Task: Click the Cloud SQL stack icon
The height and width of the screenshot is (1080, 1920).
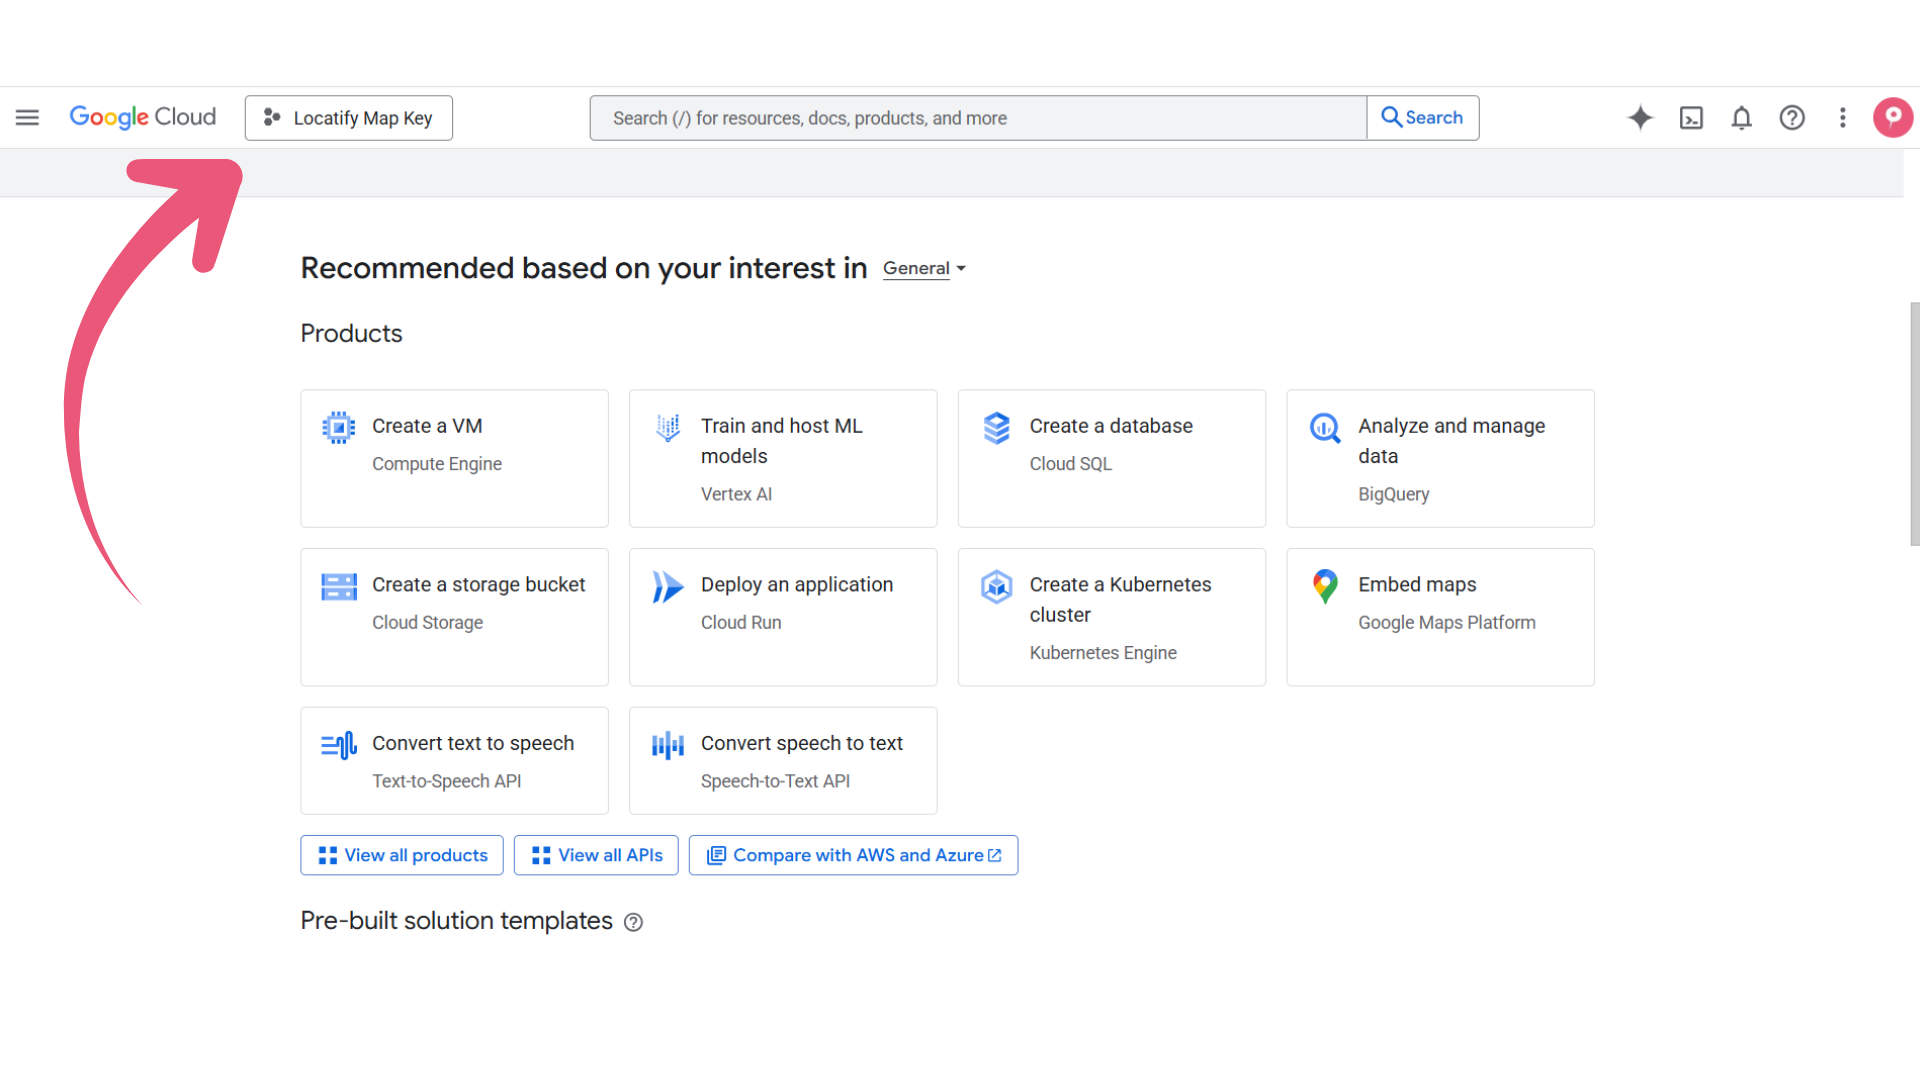Action: [997, 427]
